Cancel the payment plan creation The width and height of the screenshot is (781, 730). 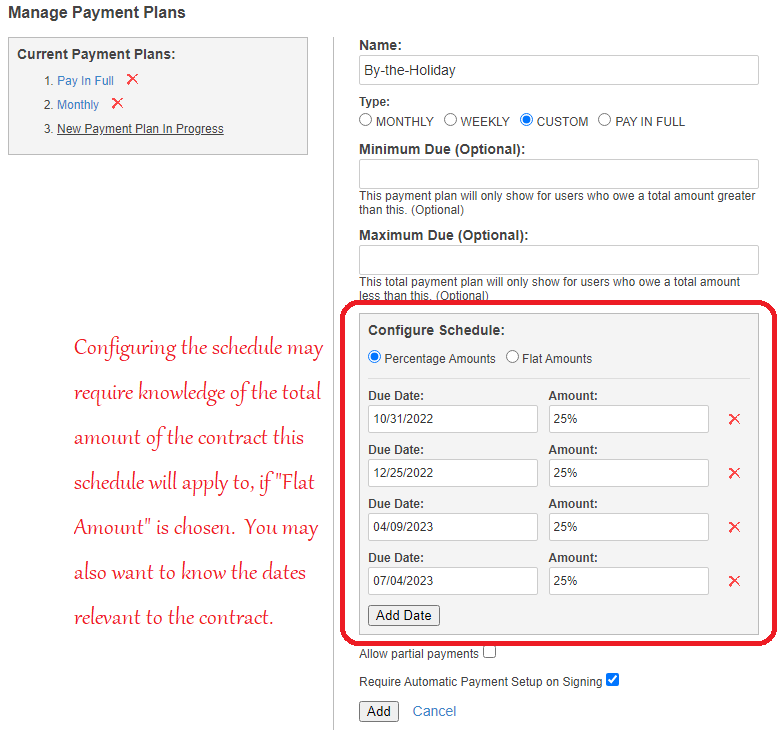click(x=434, y=711)
